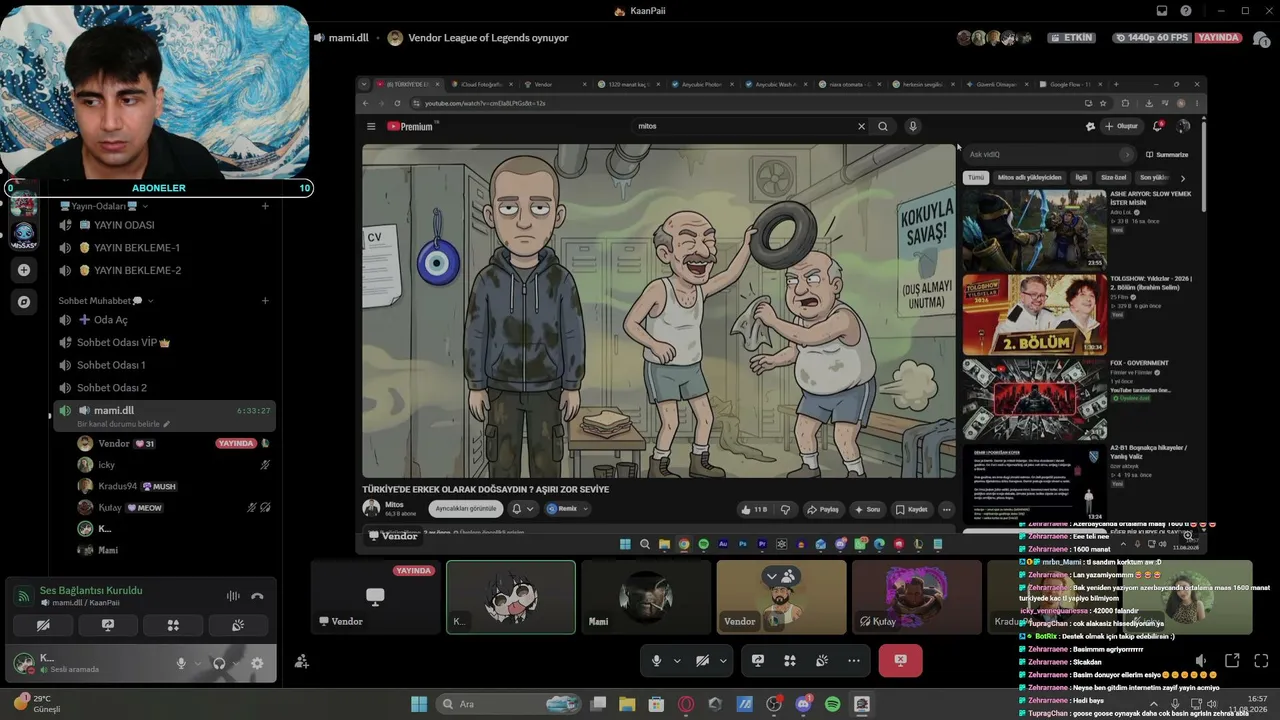Show hidden icons in the system tray

[1153, 704]
